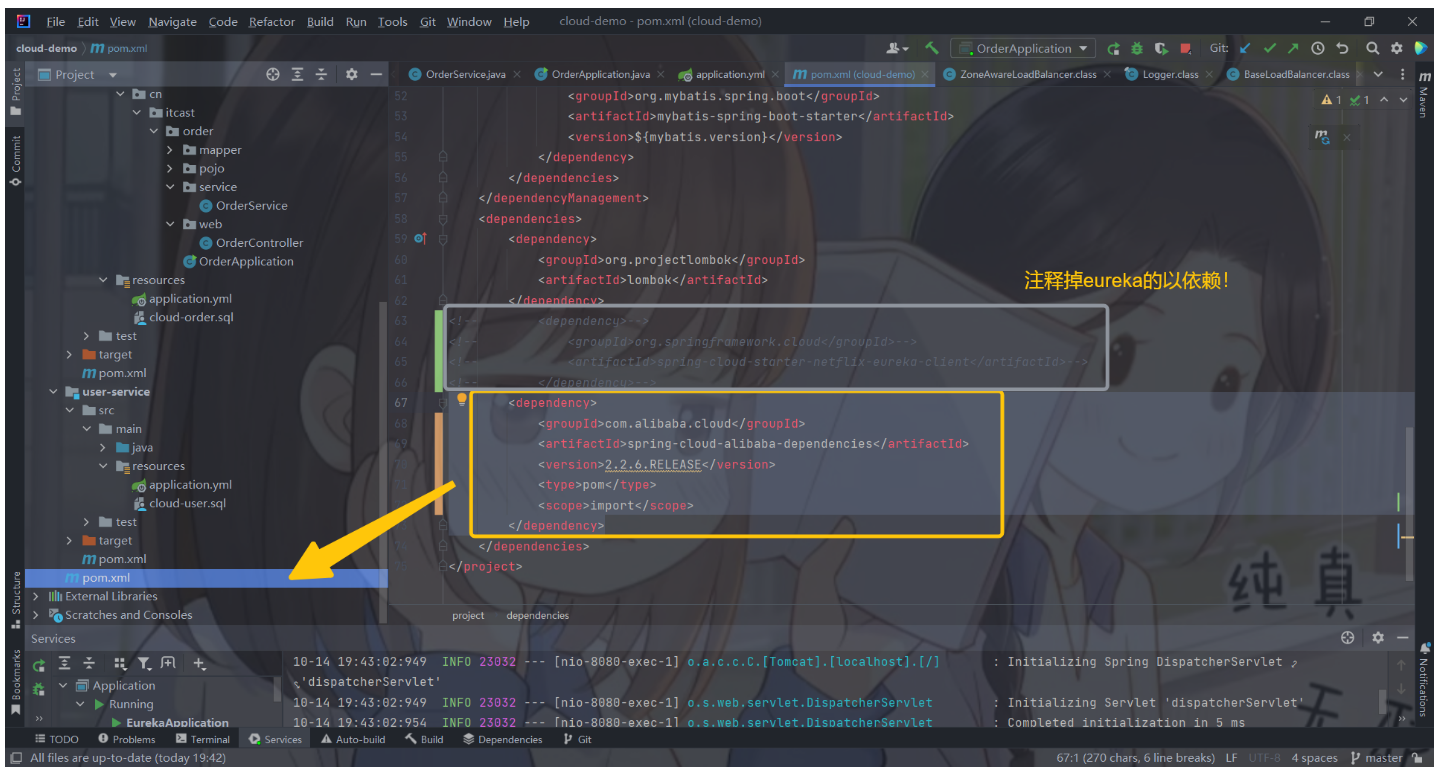The height and width of the screenshot is (781, 1441).
Task: Click Collapse All icon in Project panel
Action: point(321,74)
